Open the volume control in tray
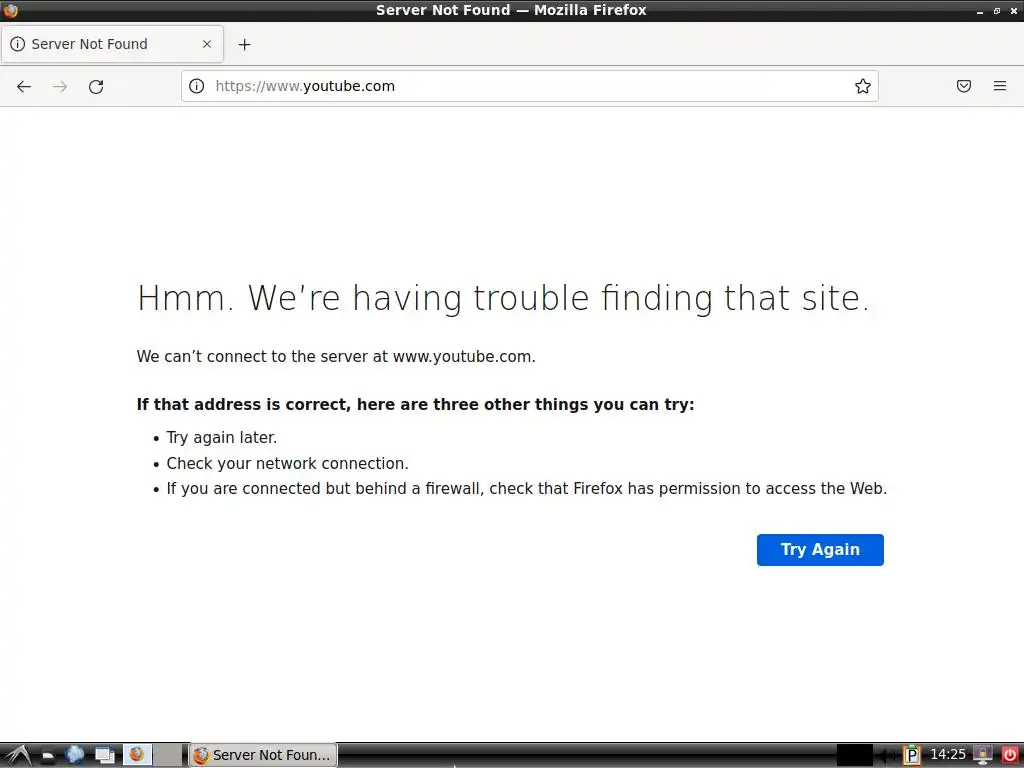The height and width of the screenshot is (768, 1024). (x=888, y=756)
